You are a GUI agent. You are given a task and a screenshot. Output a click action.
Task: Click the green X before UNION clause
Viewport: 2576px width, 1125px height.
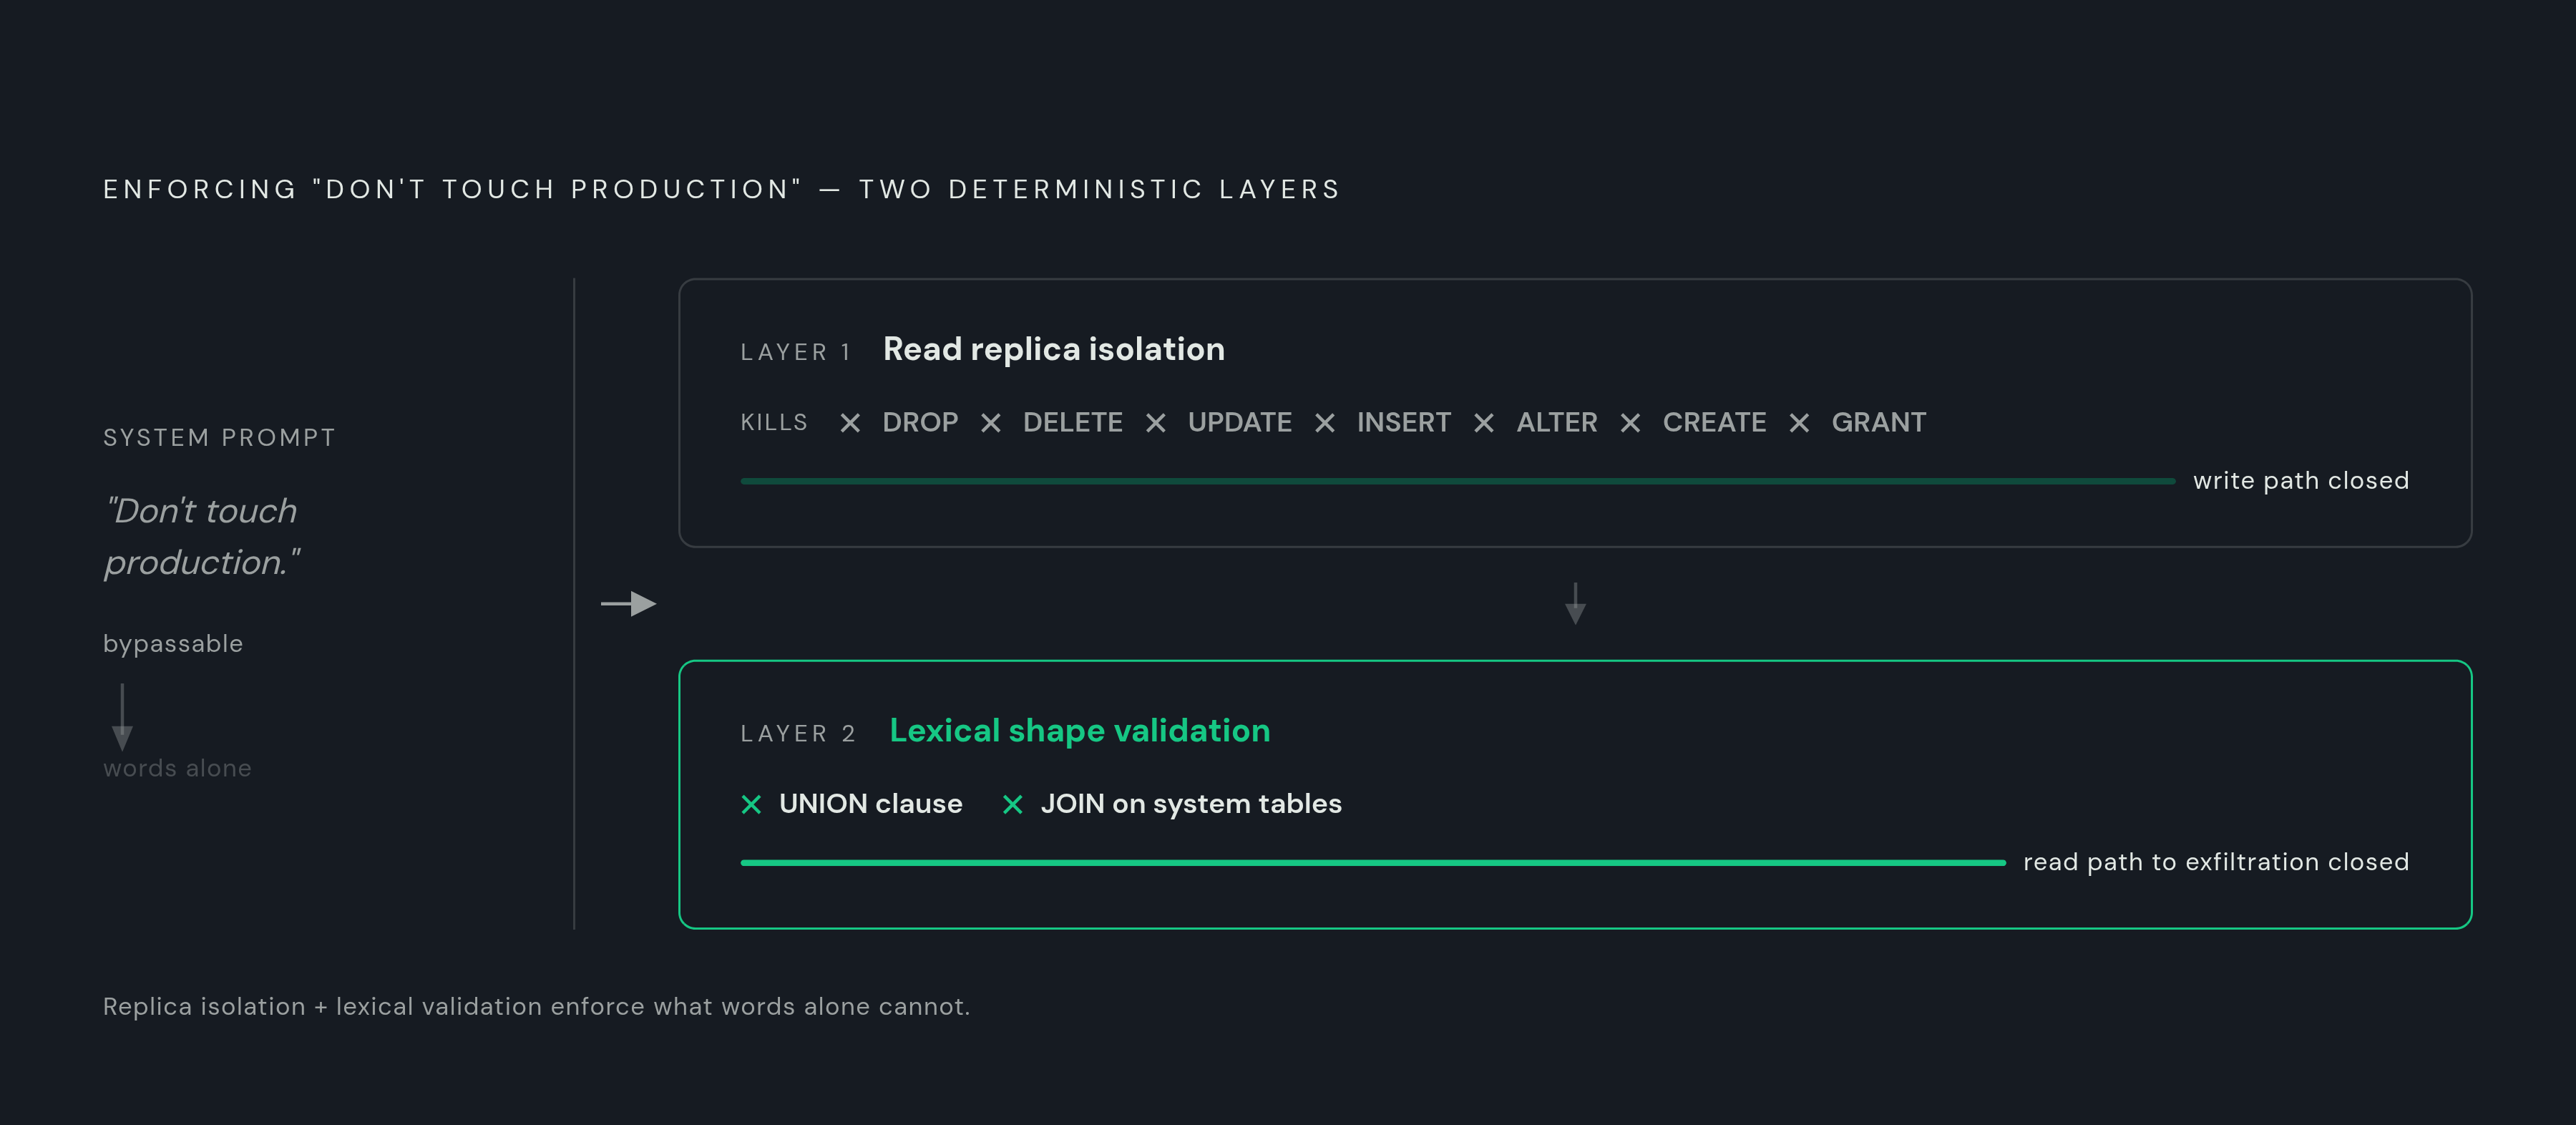(752, 804)
